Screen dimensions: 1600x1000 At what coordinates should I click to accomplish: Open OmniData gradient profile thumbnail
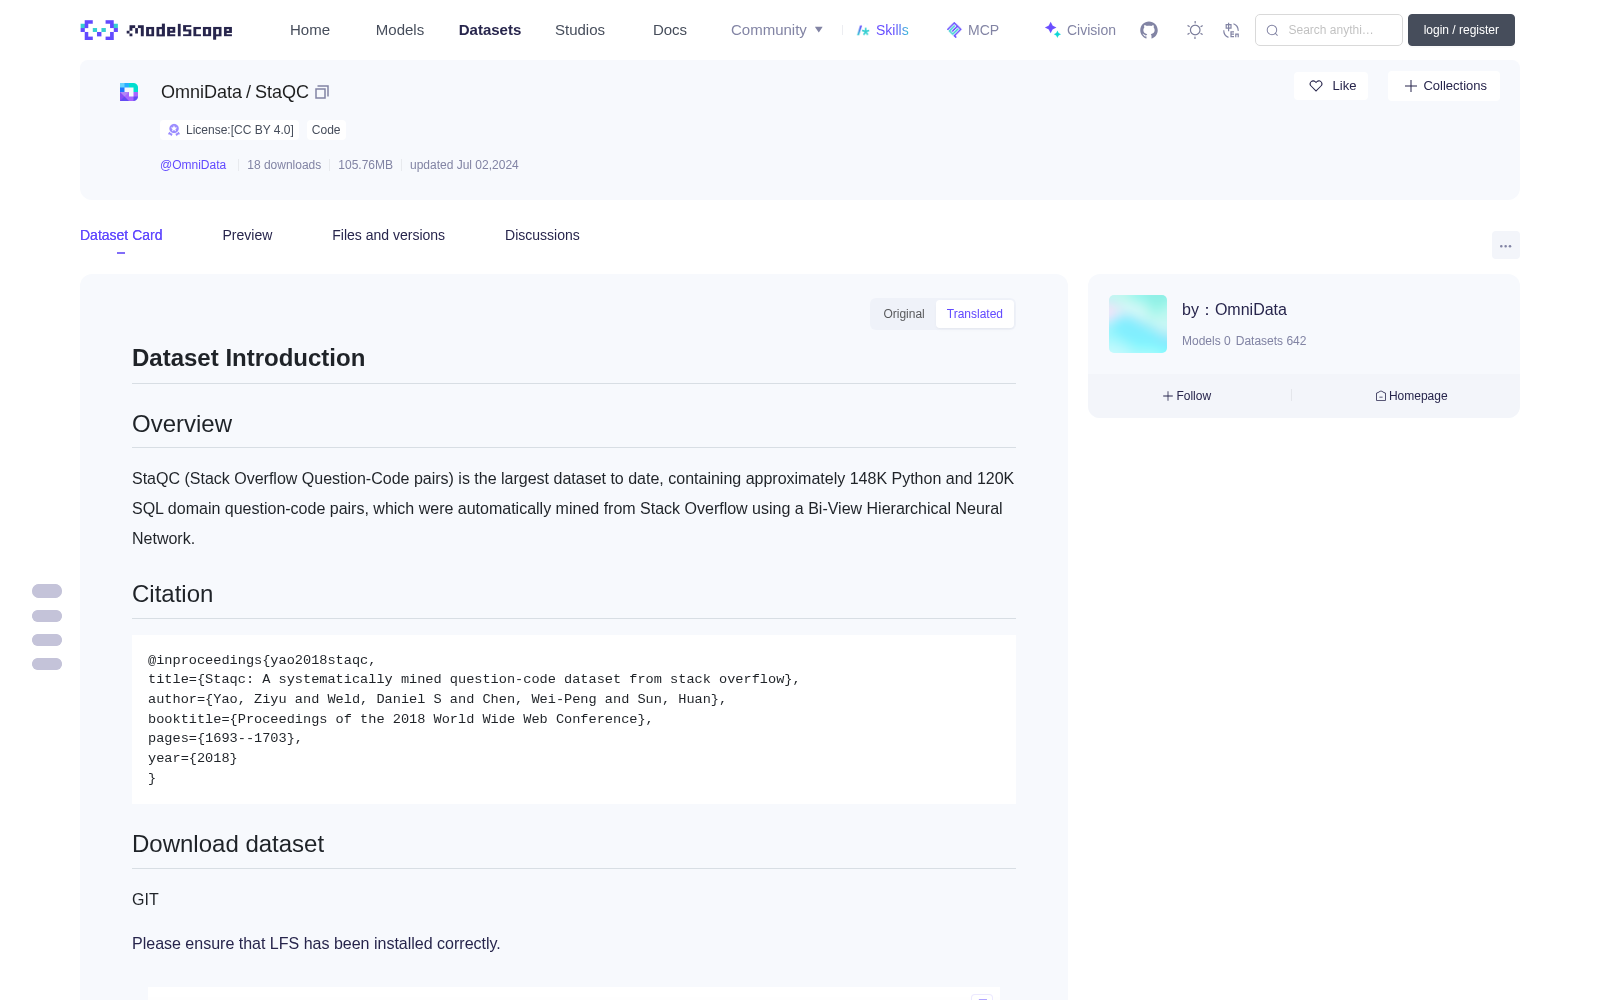[x=1138, y=324]
